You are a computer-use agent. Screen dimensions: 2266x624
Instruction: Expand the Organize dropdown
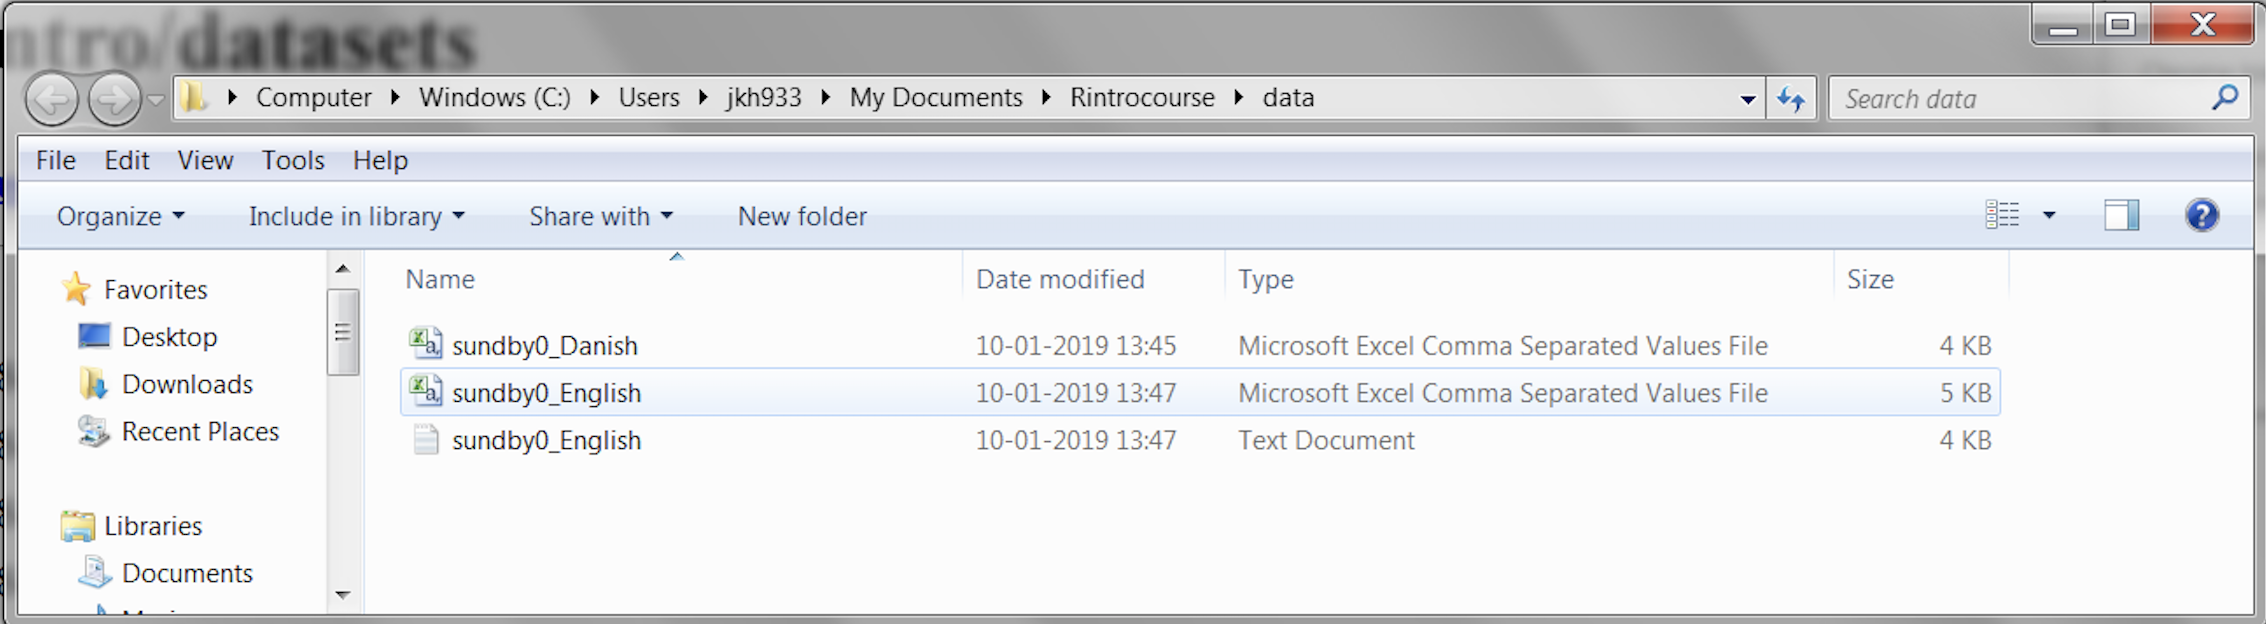click(x=120, y=216)
